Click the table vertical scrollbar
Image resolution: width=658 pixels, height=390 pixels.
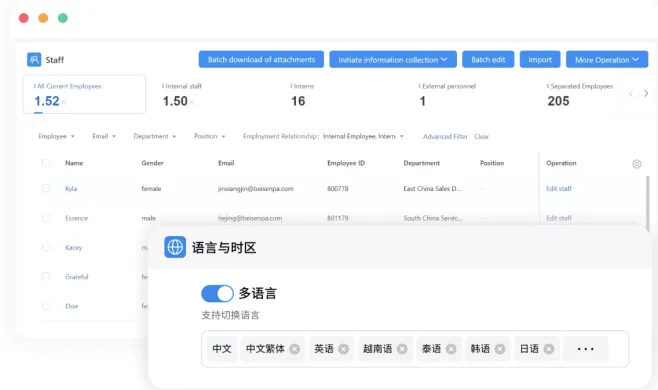coord(648,204)
